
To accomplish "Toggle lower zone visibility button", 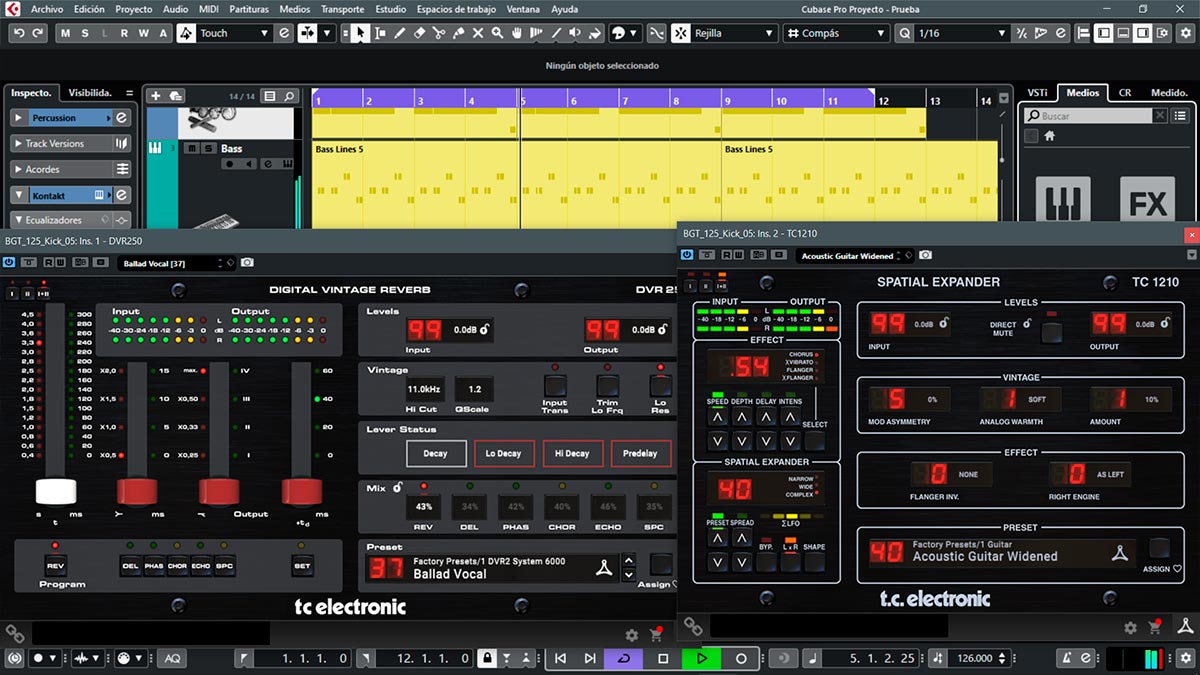I will pos(1123,33).
